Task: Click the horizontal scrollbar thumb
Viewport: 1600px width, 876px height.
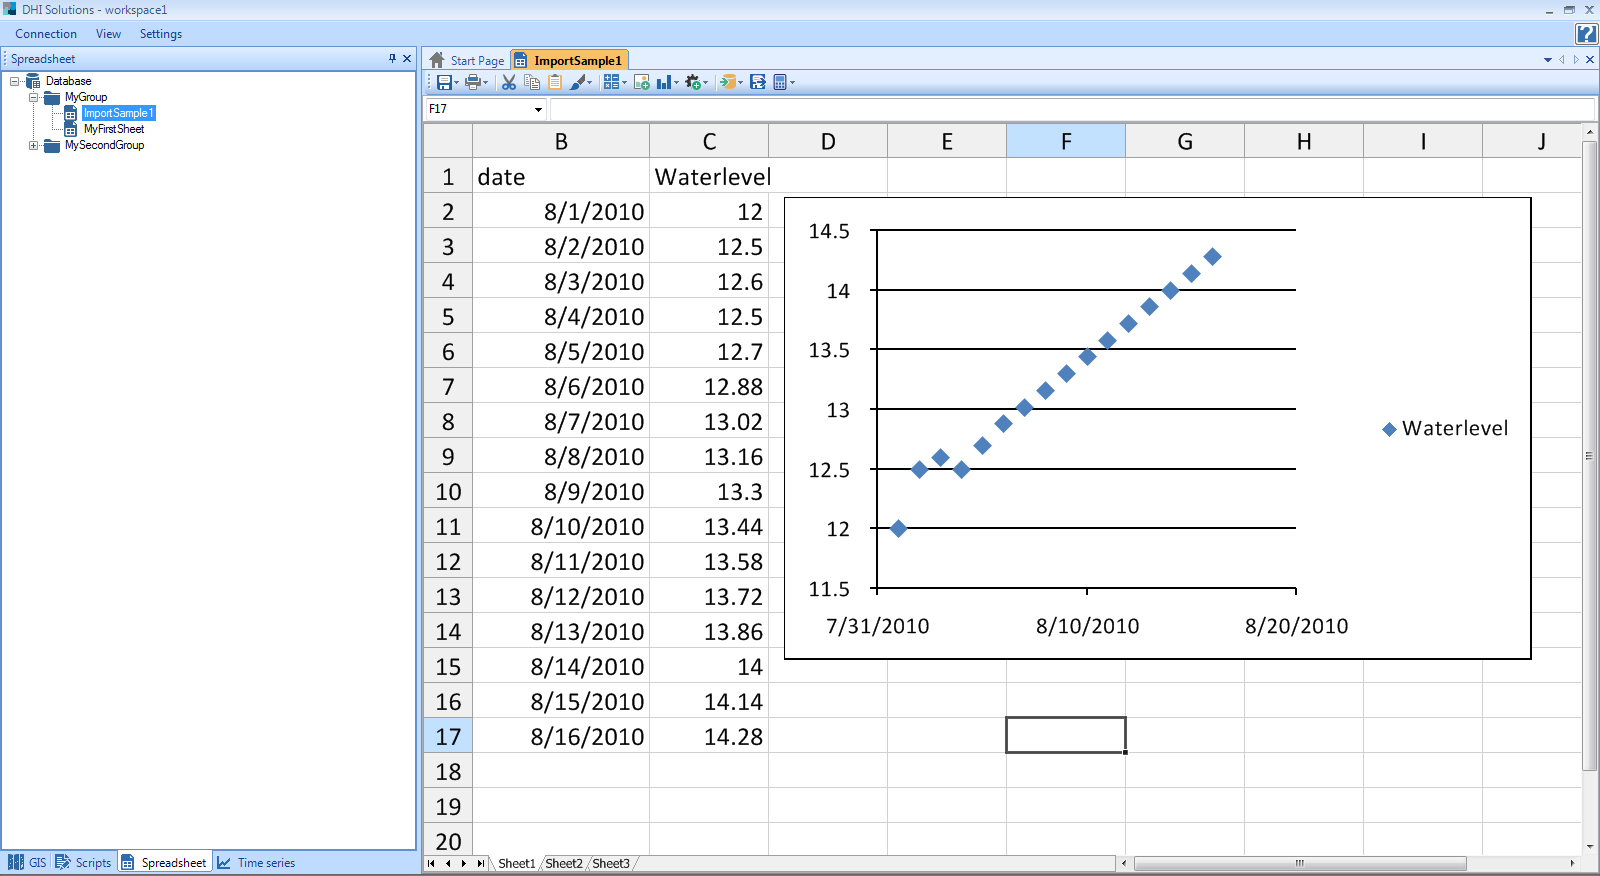Action: [x=1300, y=863]
